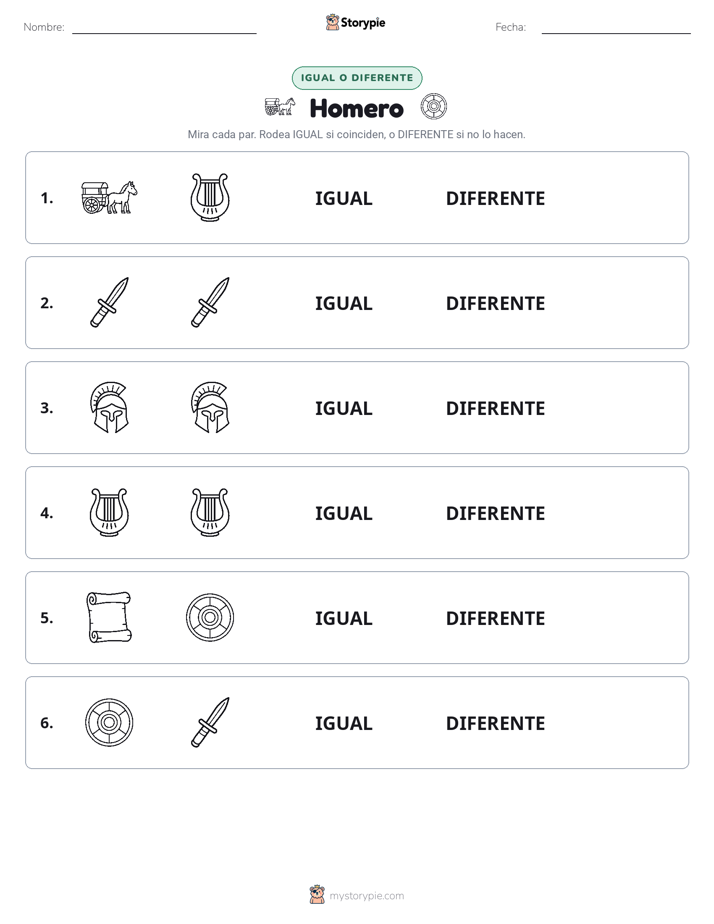Mark DIFERENTE for row 5
The height and width of the screenshot is (924, 714).
[495, 618]
